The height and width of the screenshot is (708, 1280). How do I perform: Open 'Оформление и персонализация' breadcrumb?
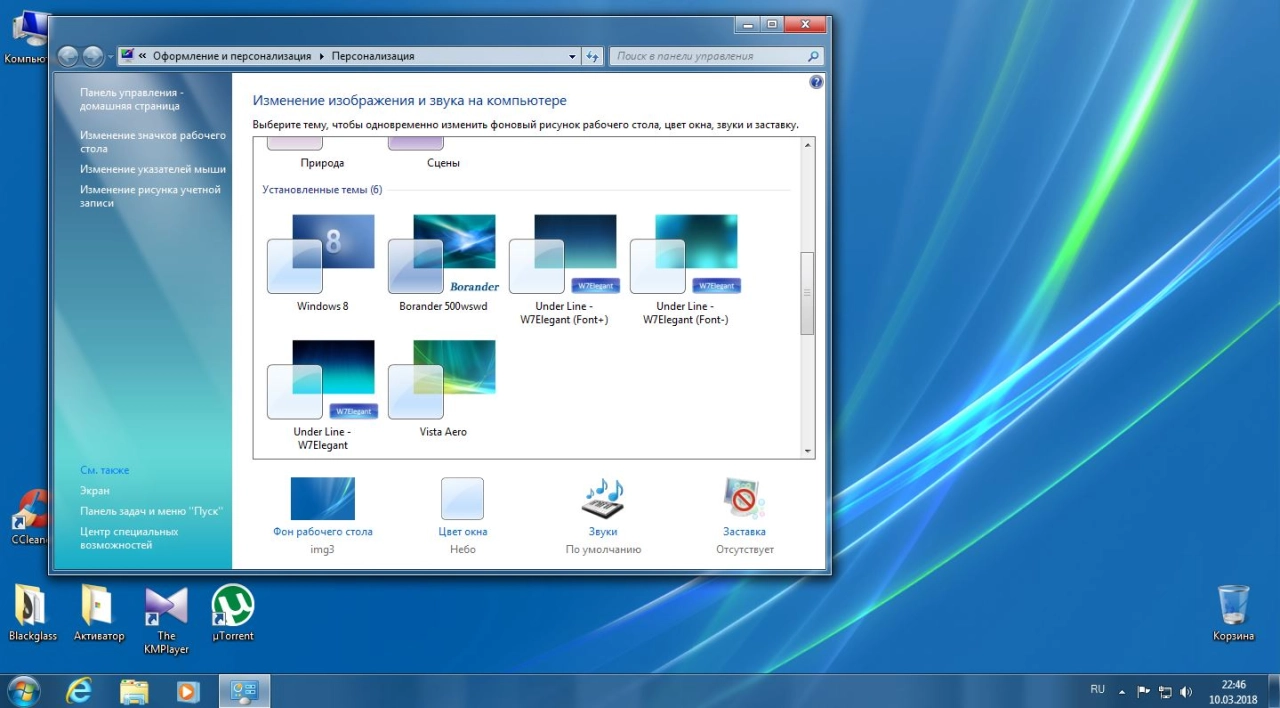(232, 57)
